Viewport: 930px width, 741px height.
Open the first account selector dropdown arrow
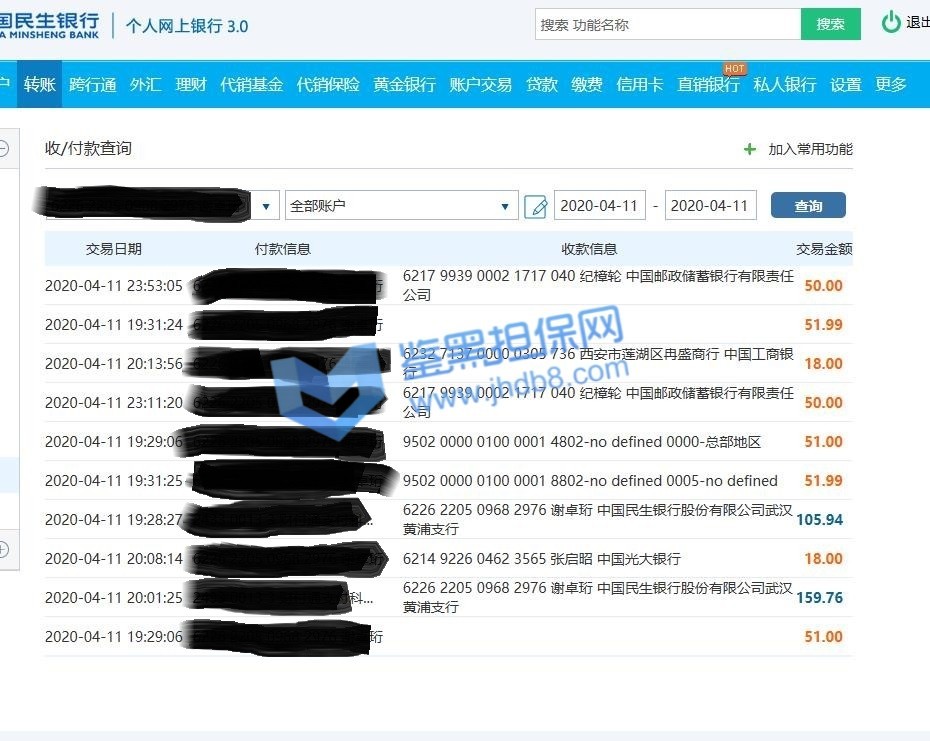point(265,207)
